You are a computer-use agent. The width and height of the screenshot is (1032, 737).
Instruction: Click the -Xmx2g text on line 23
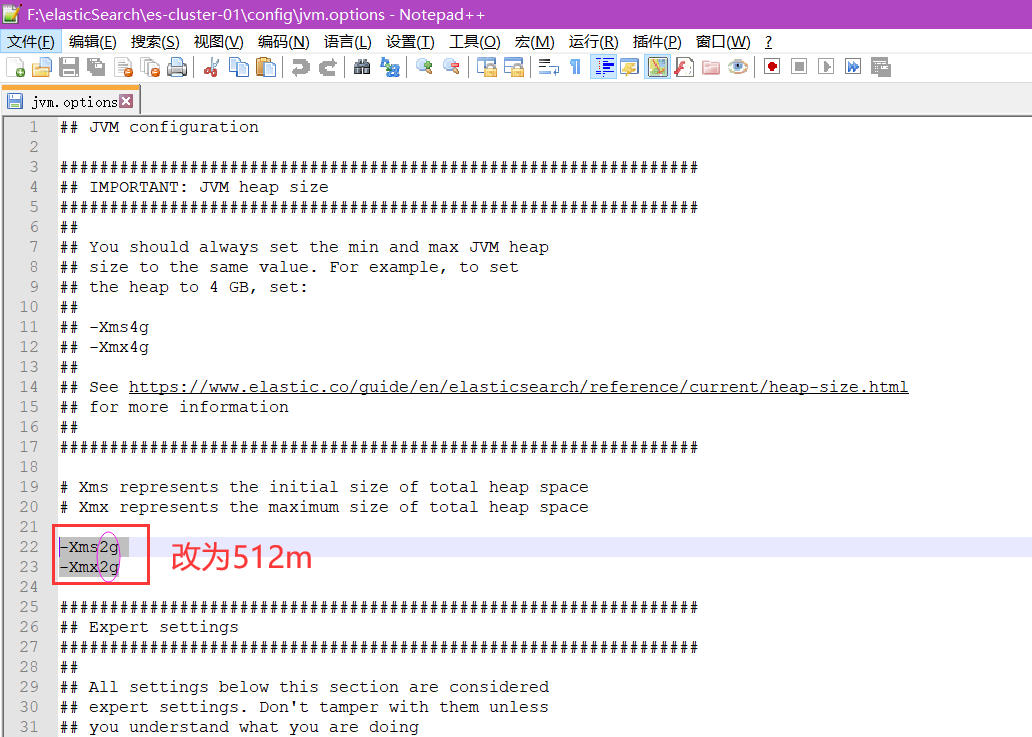(x=90, y=567)
